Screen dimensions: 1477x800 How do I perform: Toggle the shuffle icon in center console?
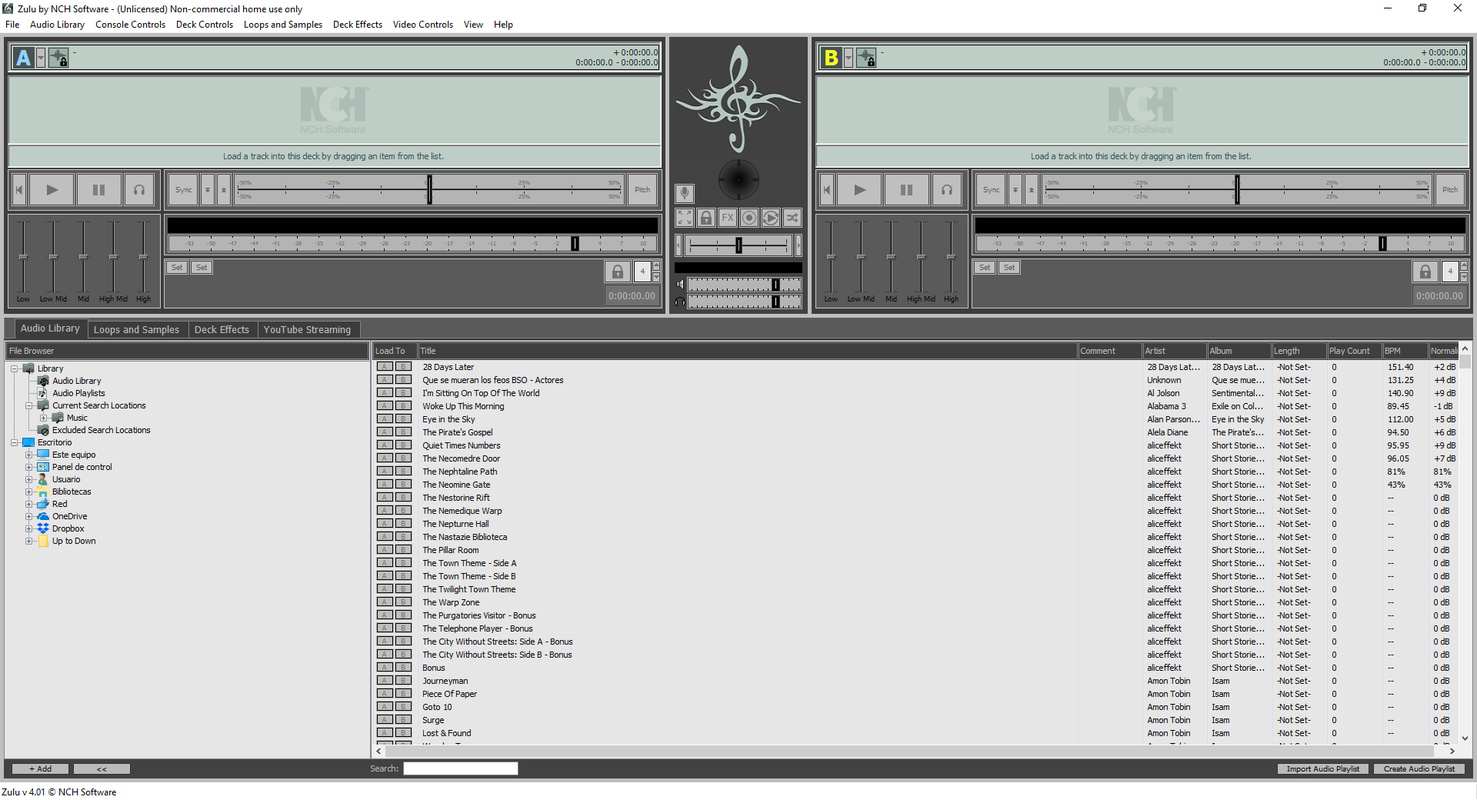[x=792, y=217]
